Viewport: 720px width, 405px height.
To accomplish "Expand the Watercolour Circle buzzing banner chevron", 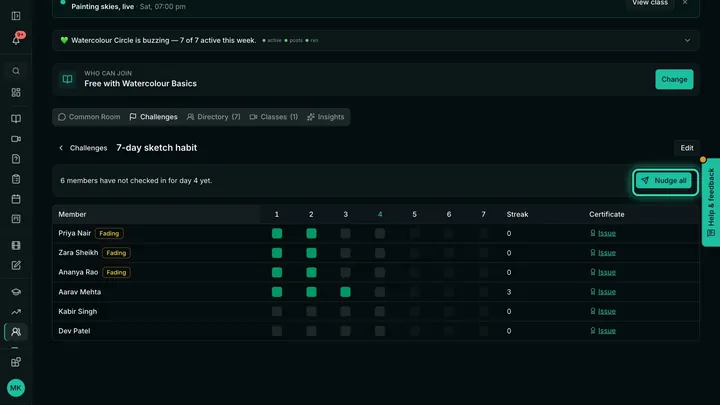I will pyautogui.click(x=687, y=40).
